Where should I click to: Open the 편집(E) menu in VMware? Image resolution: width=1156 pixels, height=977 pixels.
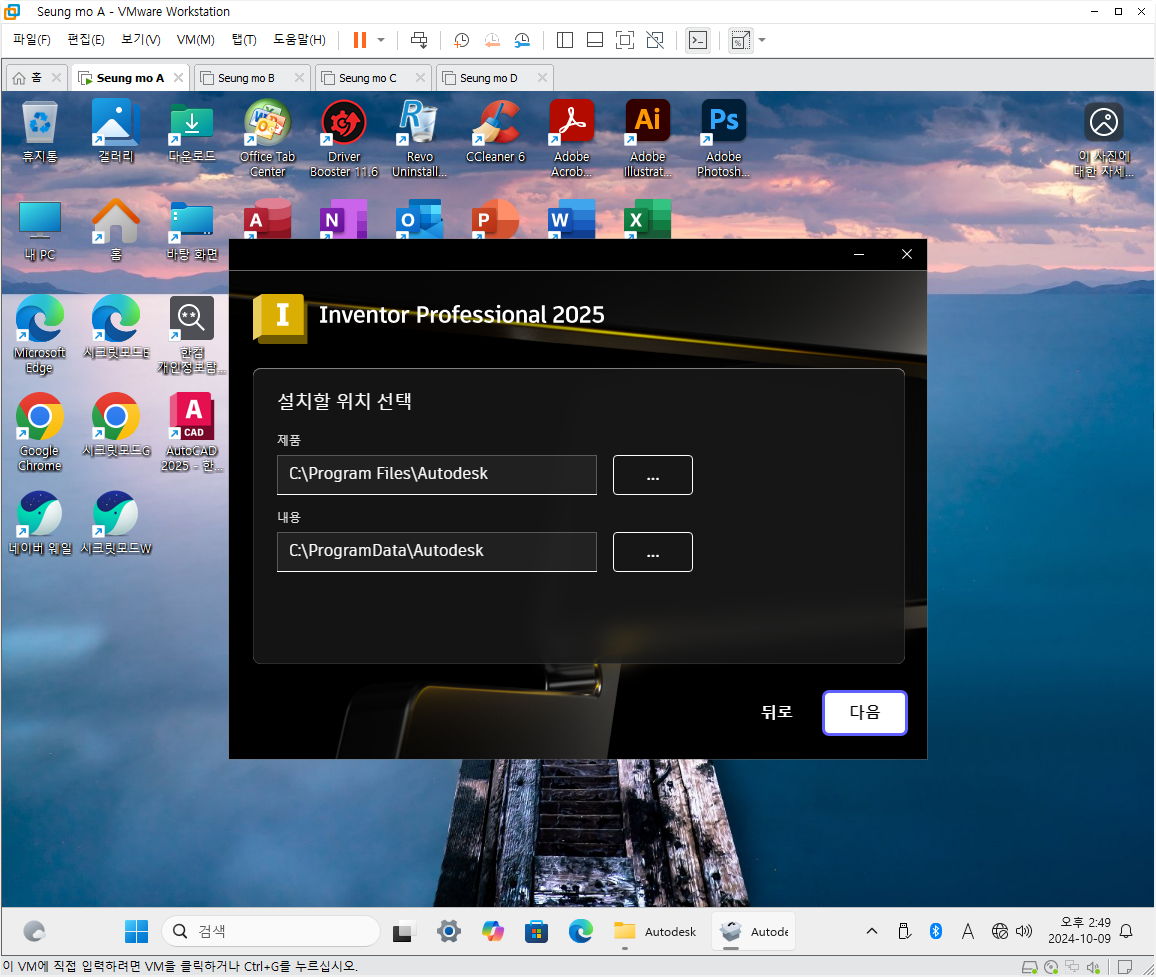click(86, 40)
